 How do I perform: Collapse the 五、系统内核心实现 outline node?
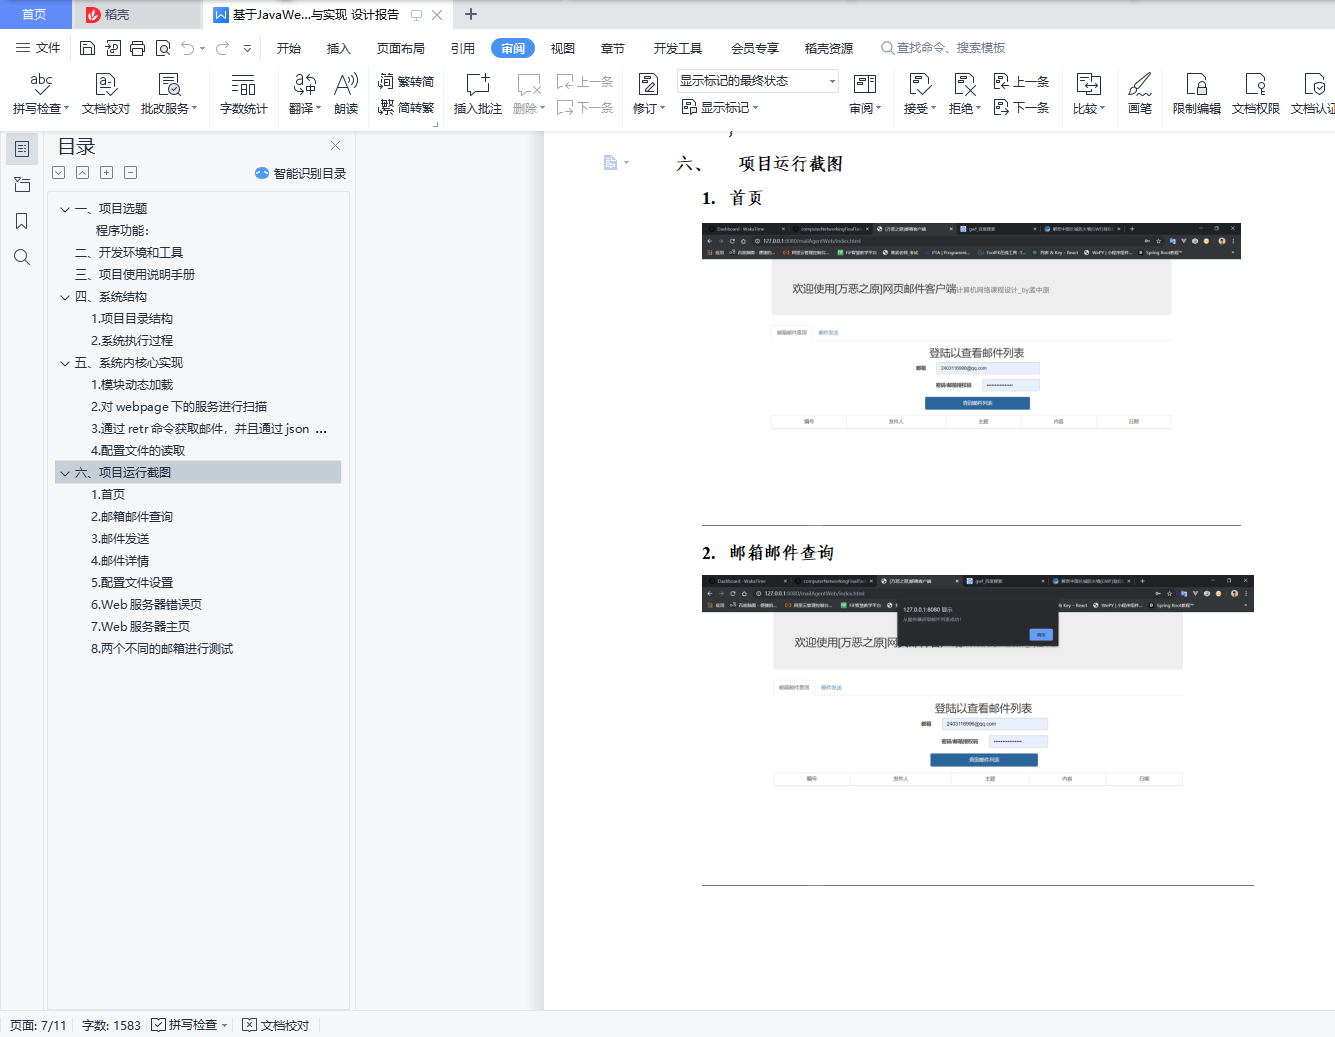(65, 363)
